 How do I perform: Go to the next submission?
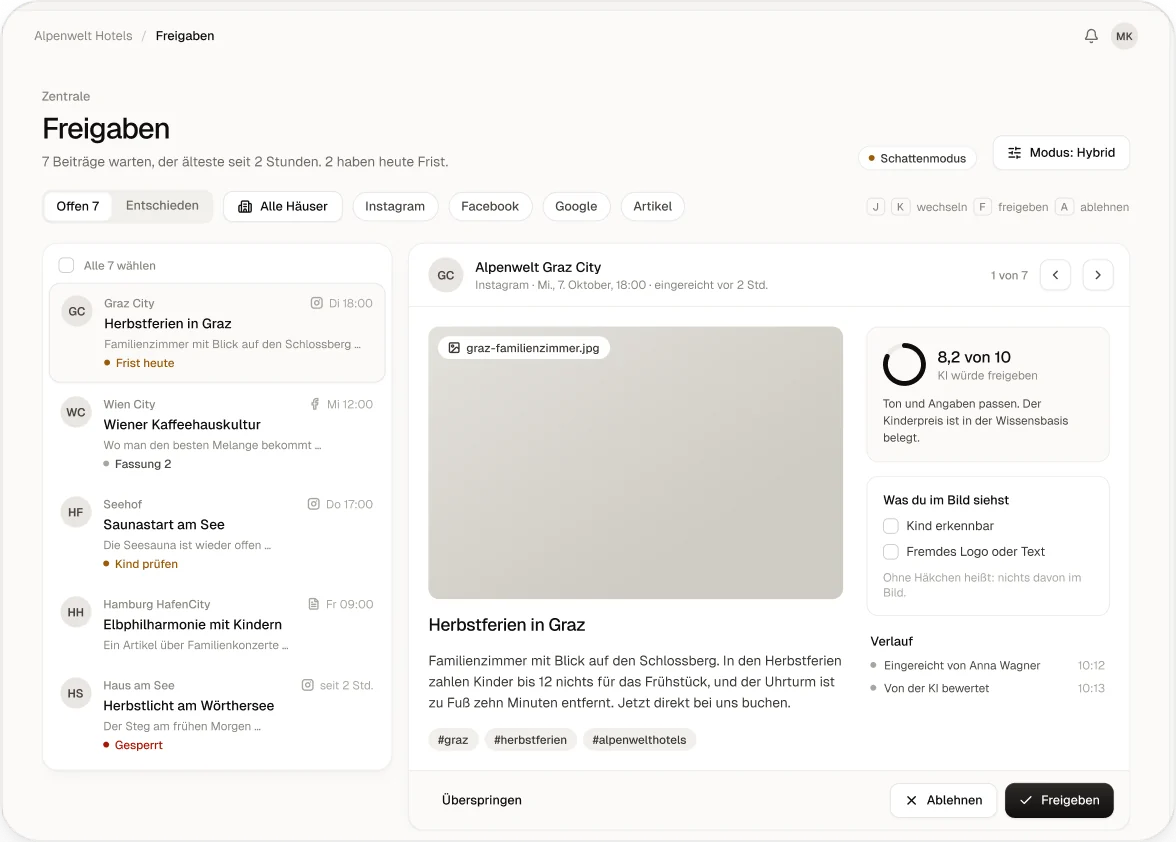[x=1097, y=275]
